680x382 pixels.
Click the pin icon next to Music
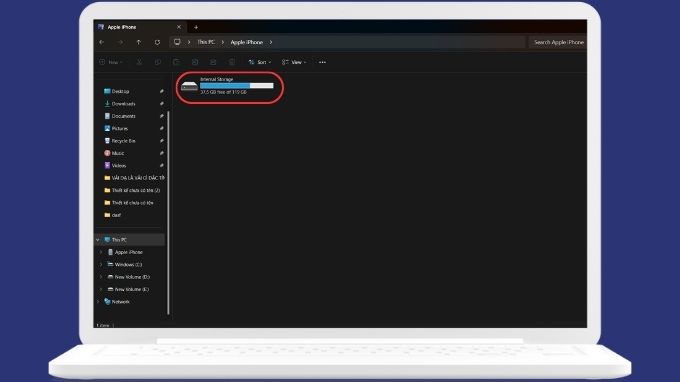click(161, 153)
